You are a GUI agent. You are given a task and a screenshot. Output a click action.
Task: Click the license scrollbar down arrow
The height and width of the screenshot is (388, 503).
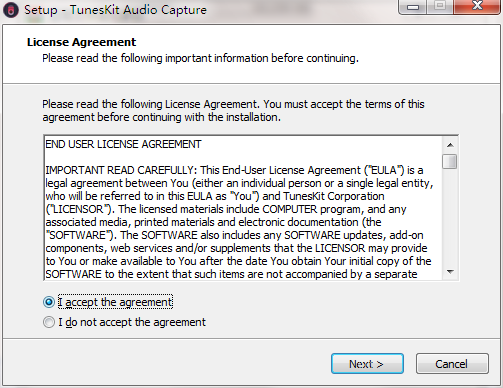pos(450,272)
